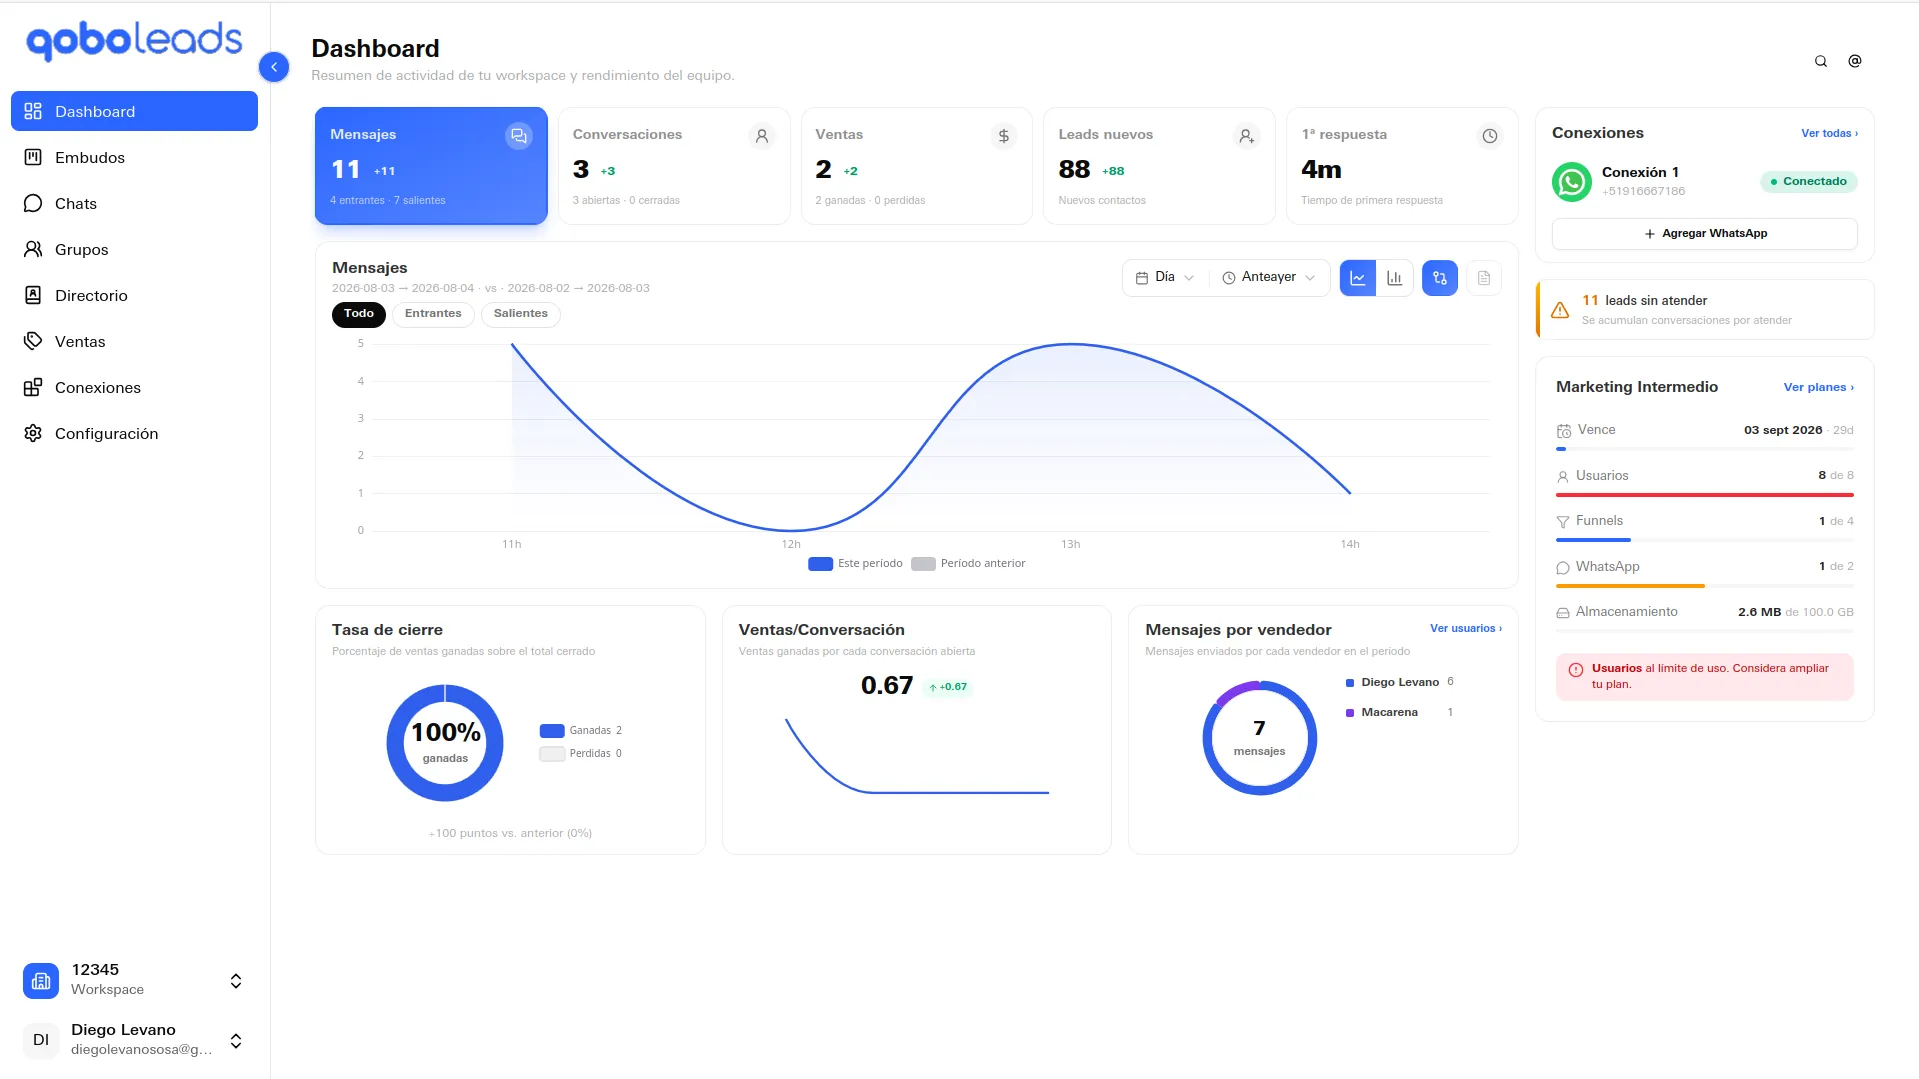Open the 11 leads sin atender alert

coord(1704,310)
